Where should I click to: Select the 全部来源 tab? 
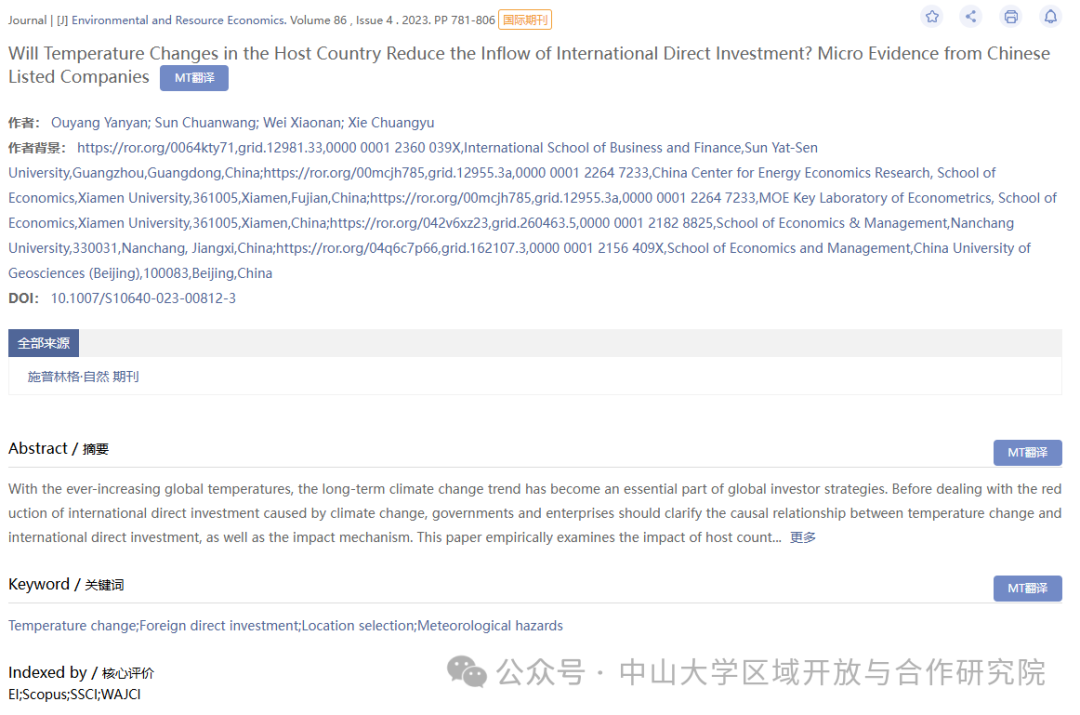pyautogui.click(x=43, y=343)
